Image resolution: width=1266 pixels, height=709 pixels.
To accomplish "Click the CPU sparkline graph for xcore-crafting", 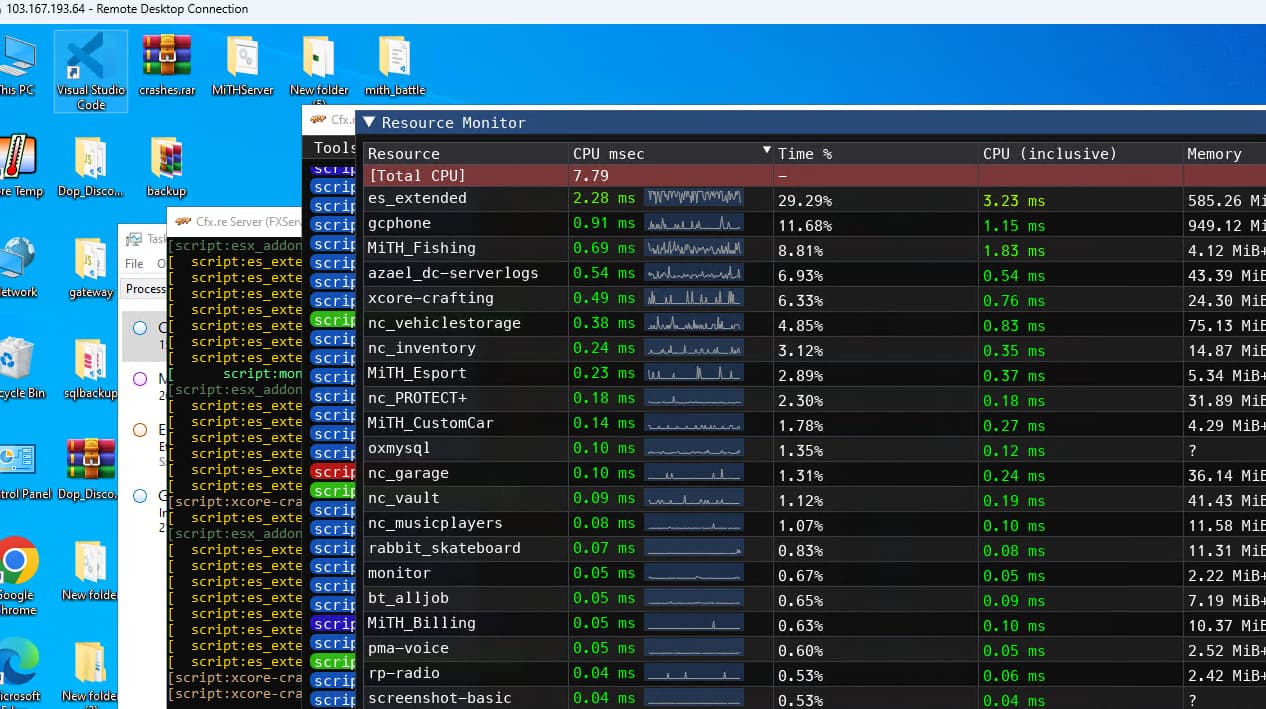I will tap(694, 297).
